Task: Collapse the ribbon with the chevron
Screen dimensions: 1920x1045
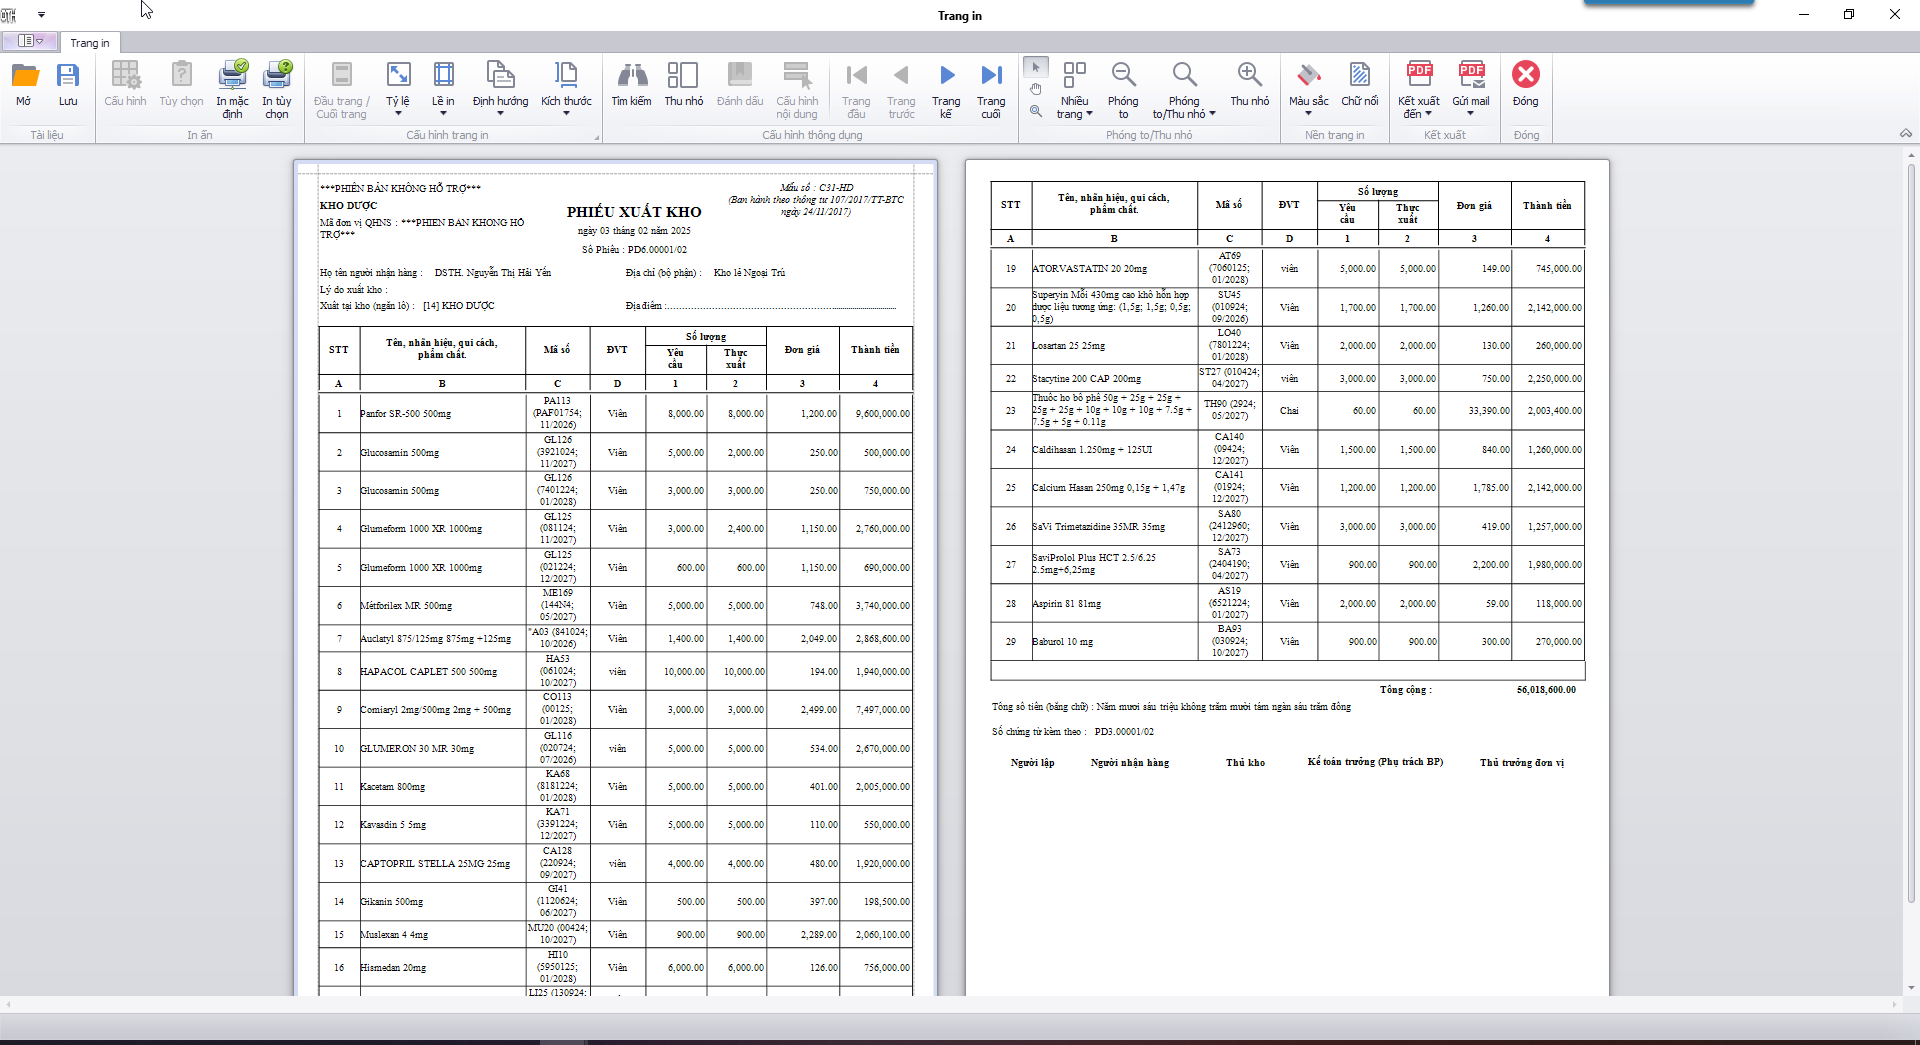Action: [1906, 133]
